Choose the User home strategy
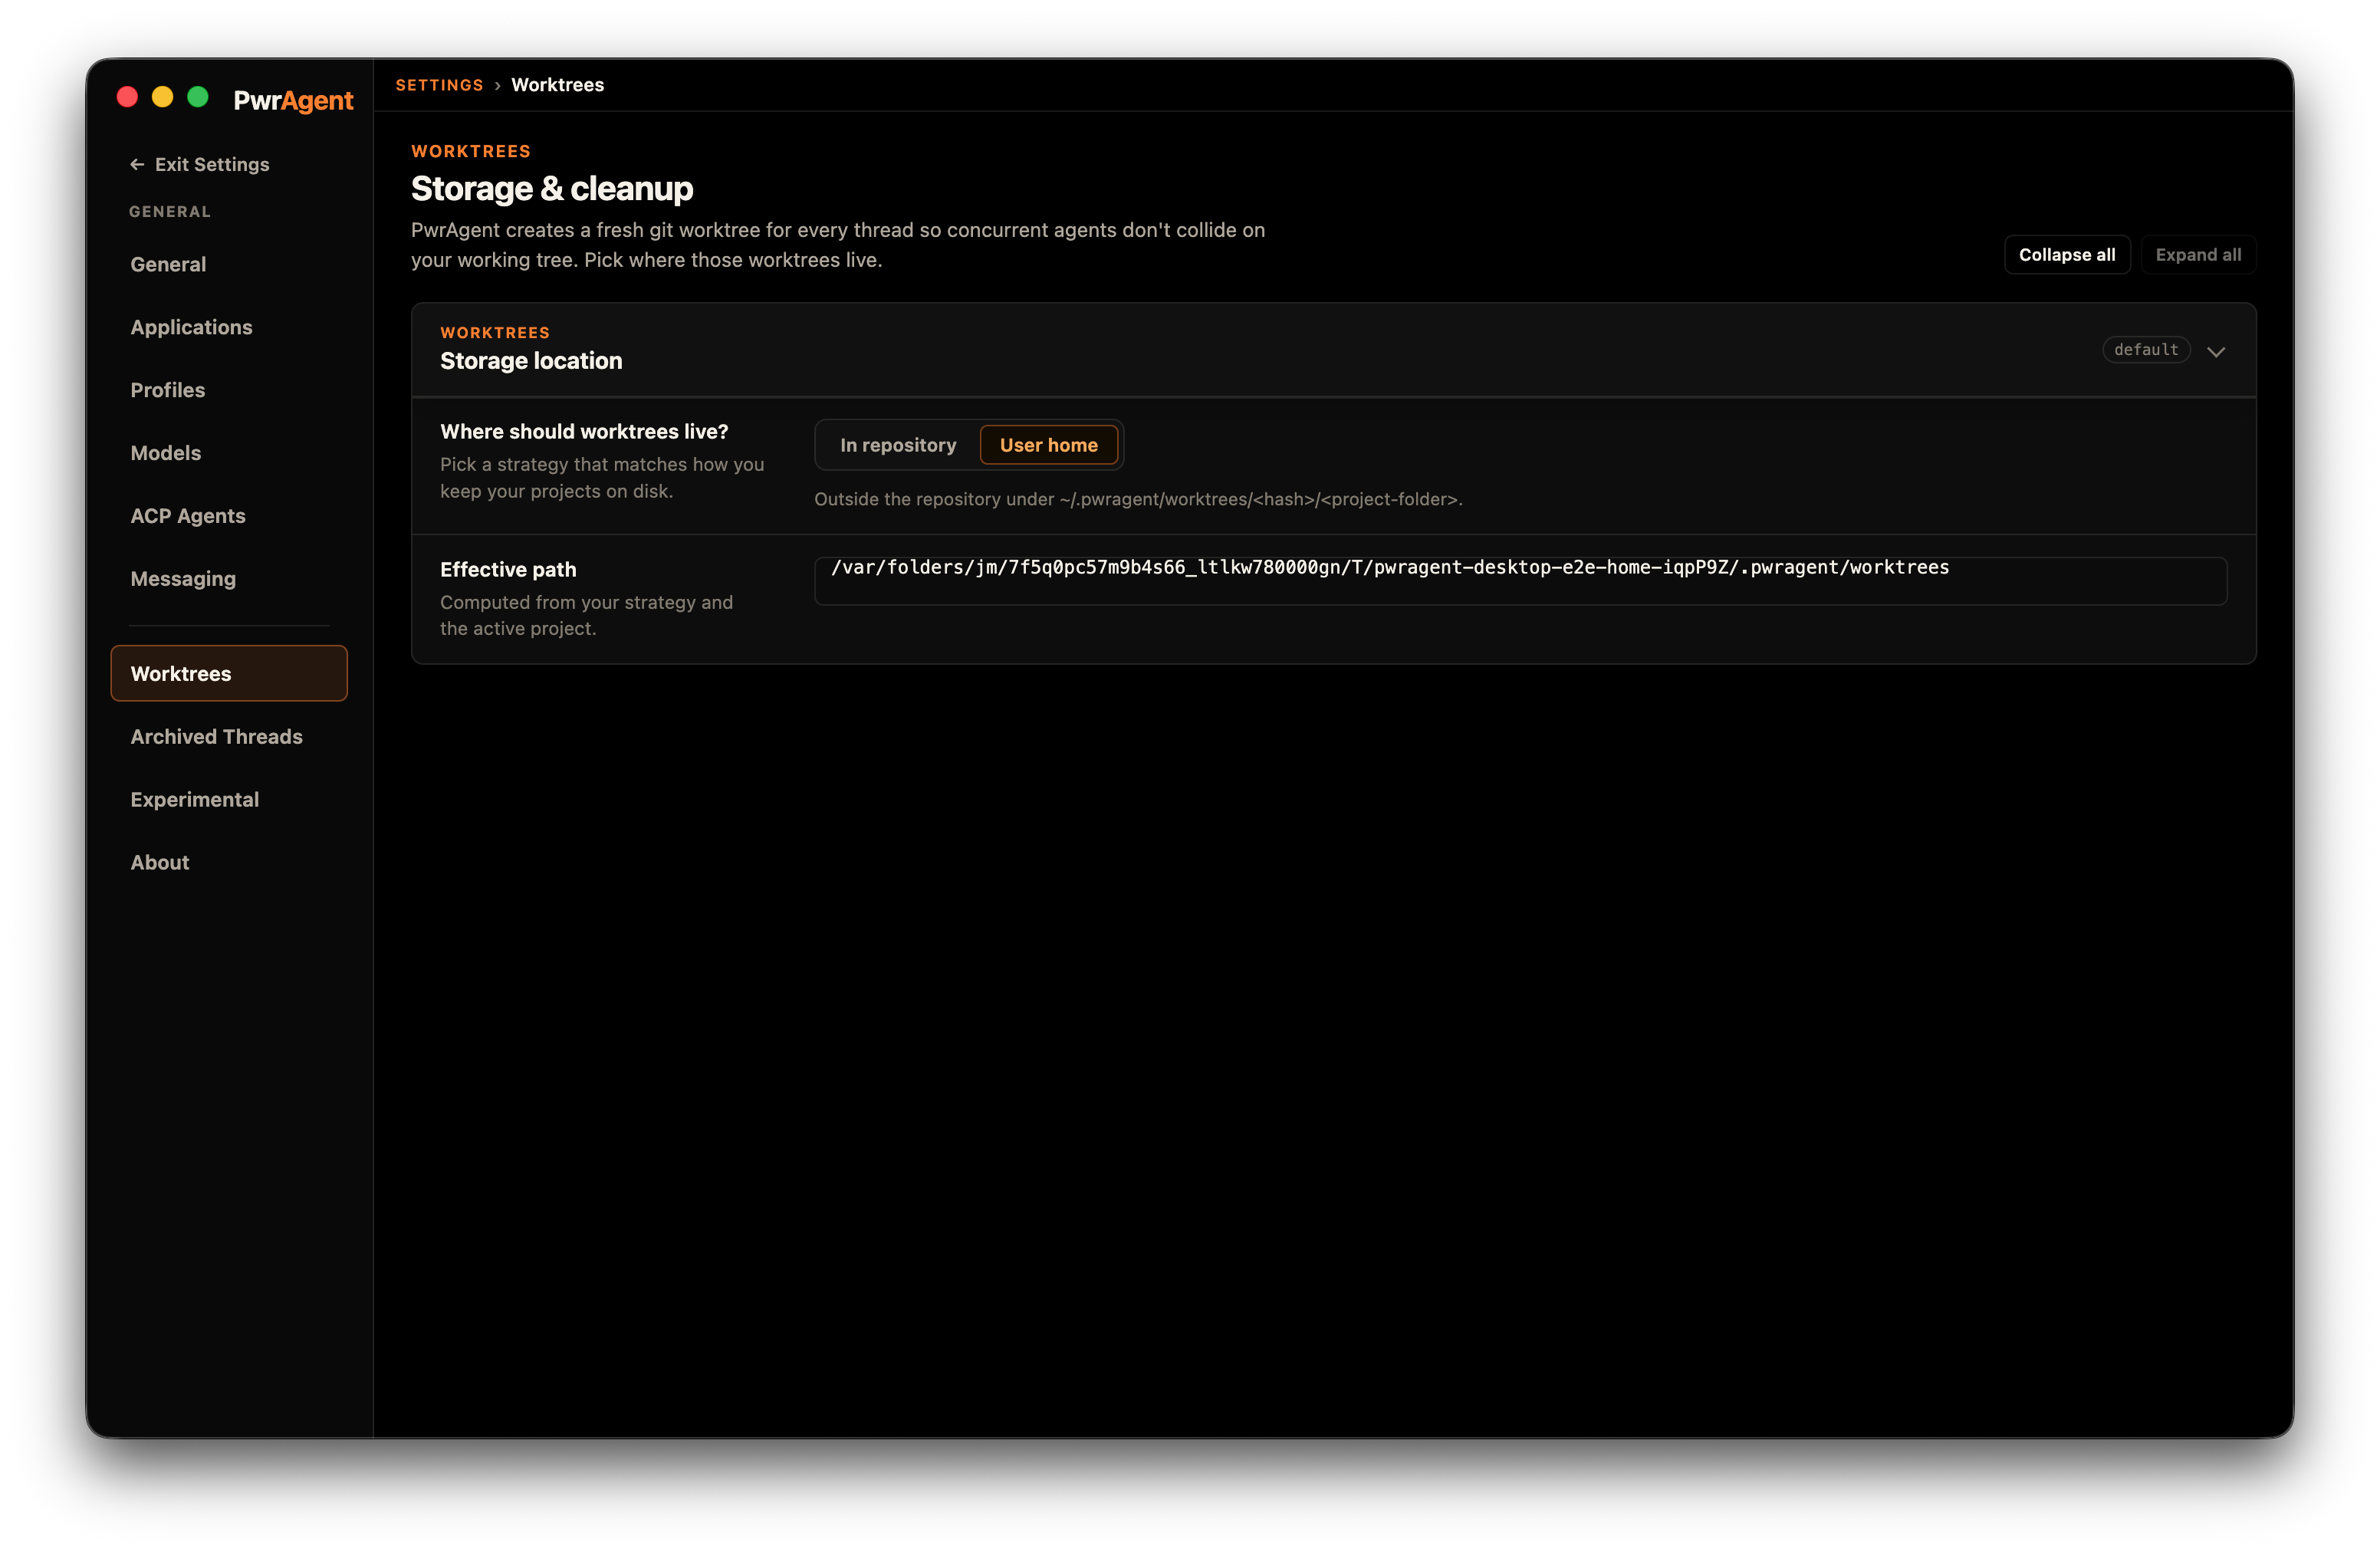This screenshot has width=2380, height=1552. (x=1048, y=445)
